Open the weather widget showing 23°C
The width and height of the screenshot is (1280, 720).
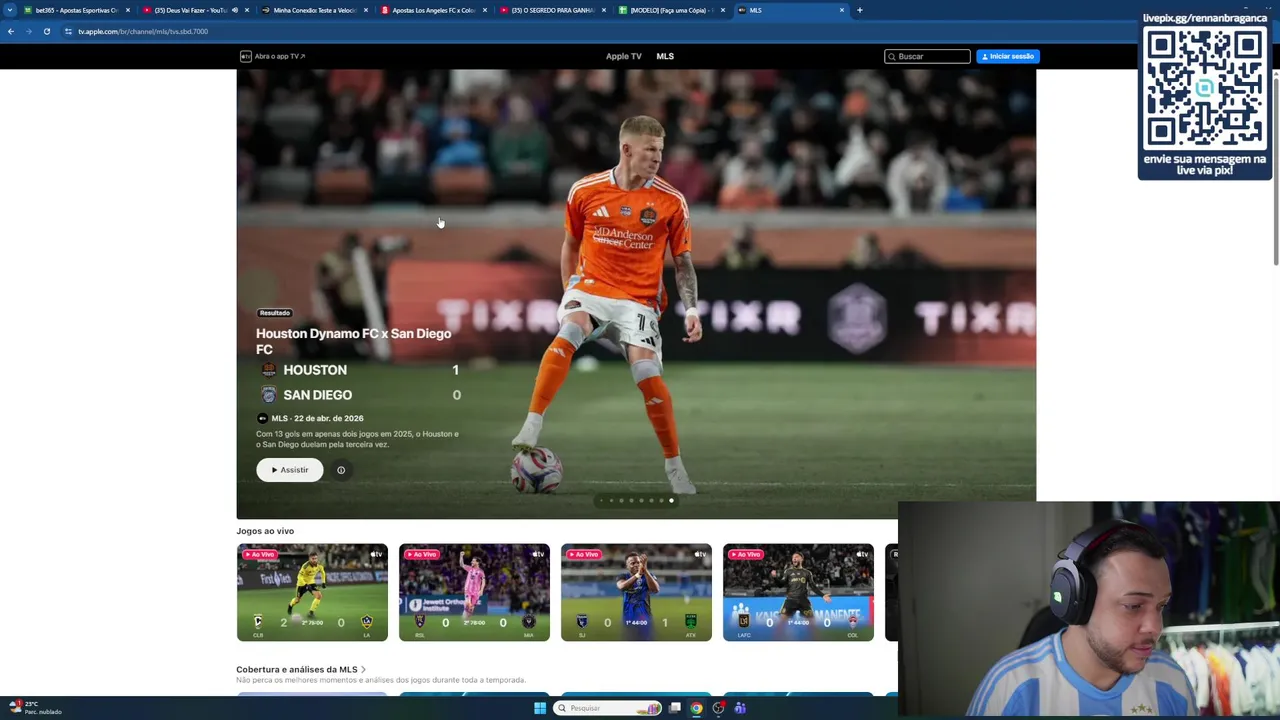35,707
